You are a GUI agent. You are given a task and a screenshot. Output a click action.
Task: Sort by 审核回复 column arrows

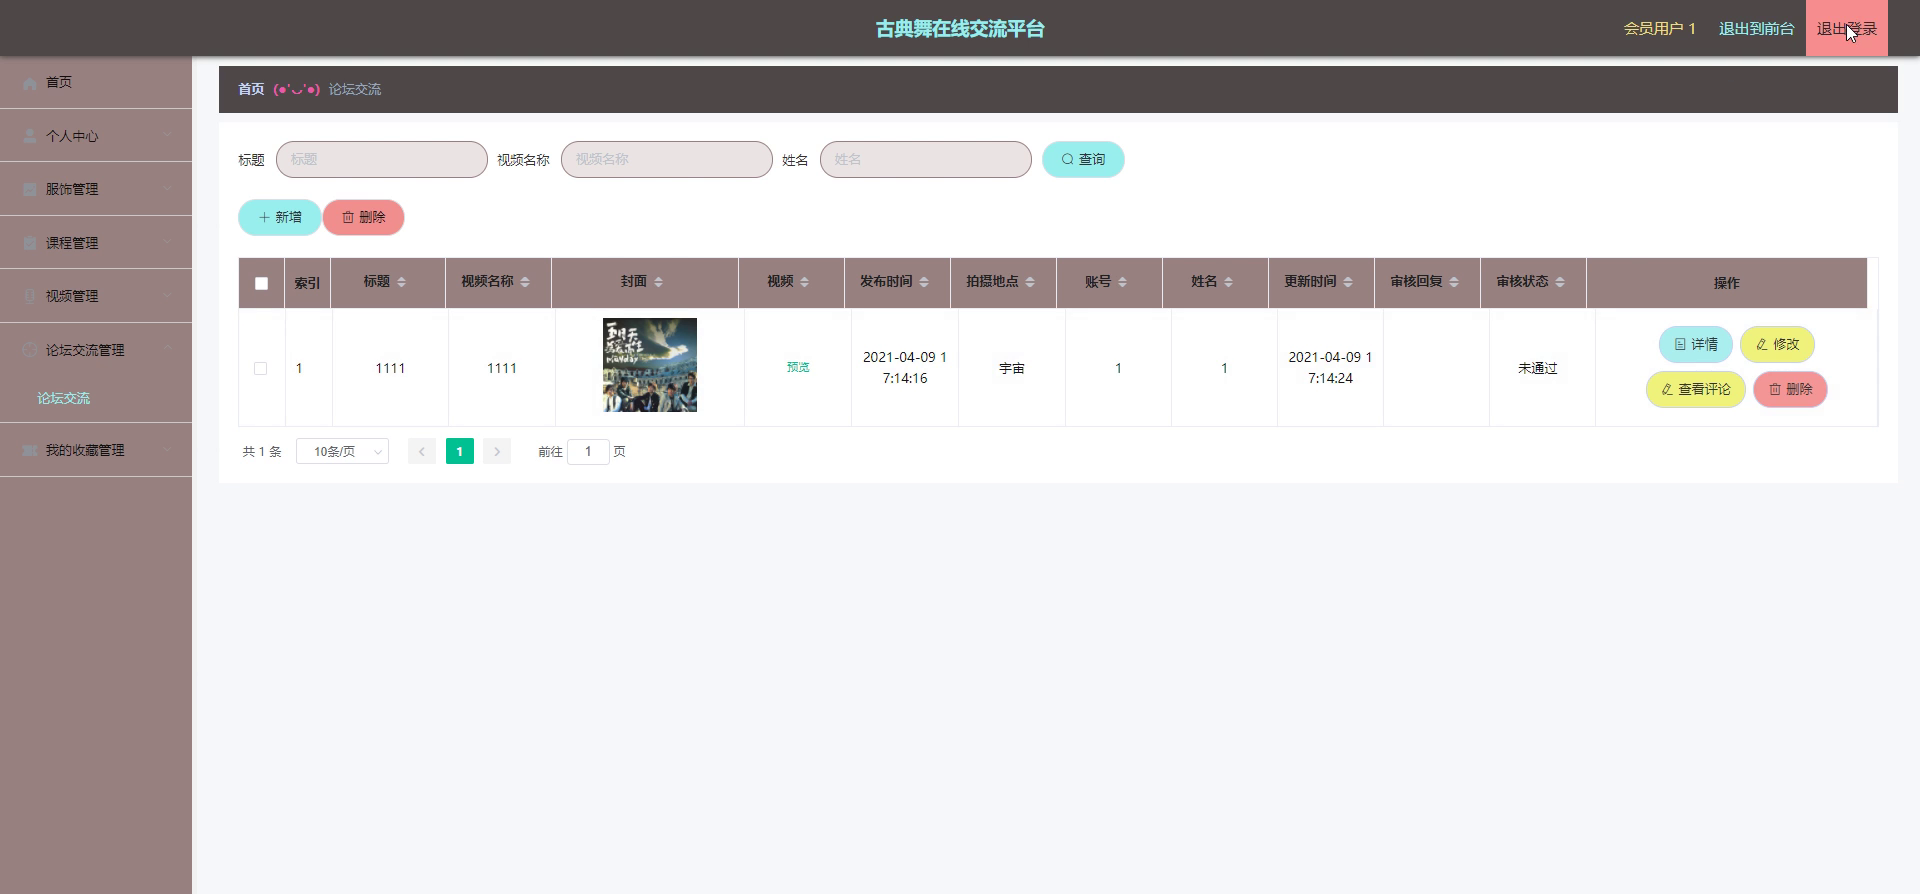pyautogui.click(x=1454, y=282)
